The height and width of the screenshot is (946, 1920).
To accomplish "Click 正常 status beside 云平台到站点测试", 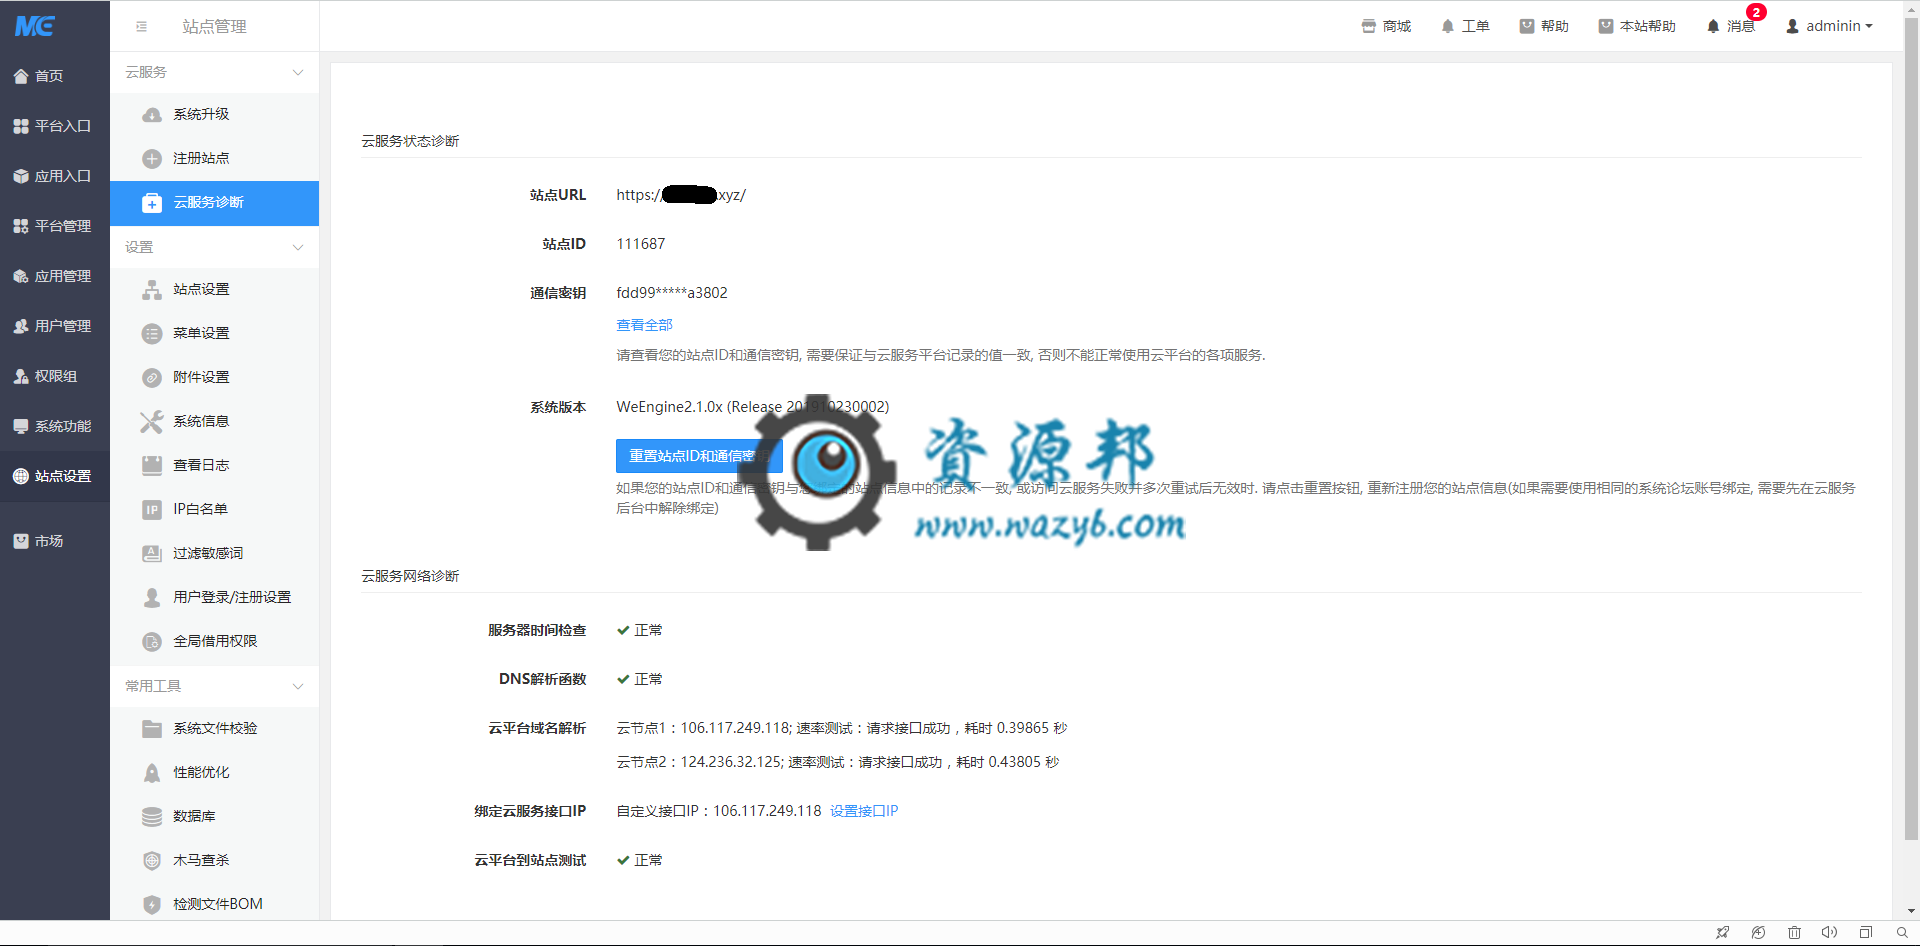I will pos(640,860).
